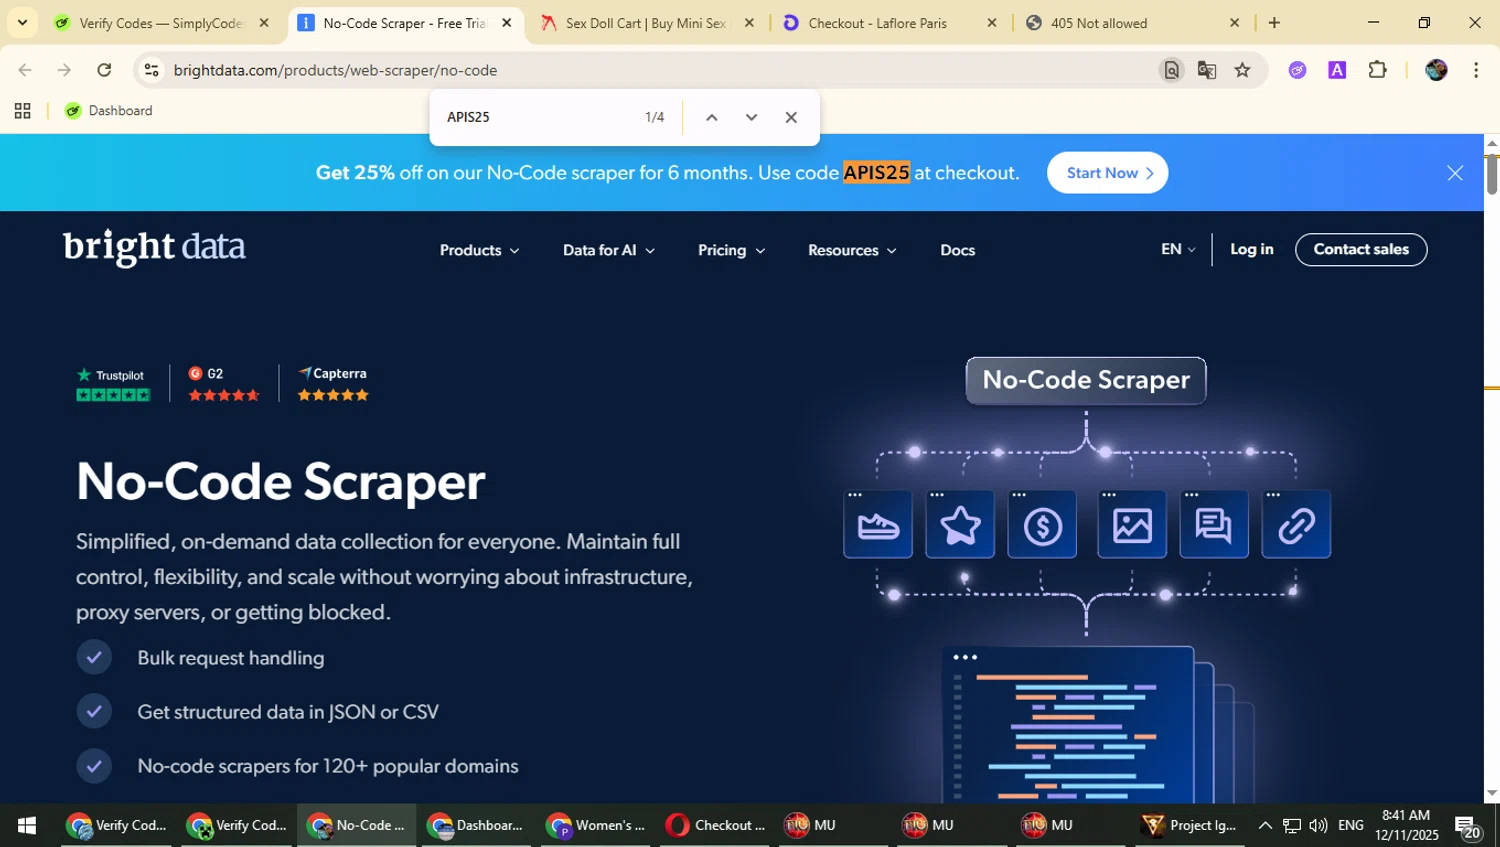Open EN language selector
The height and width of the screenshot is (847, 1500).
click(1178, 249)
